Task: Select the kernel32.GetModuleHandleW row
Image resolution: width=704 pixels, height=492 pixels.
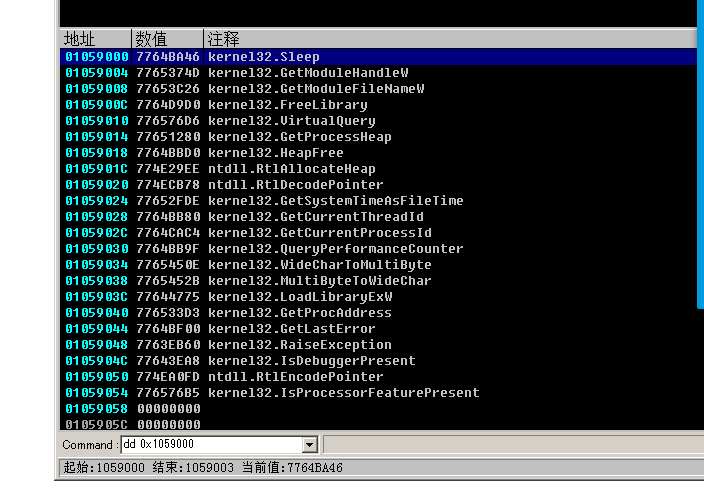Action: click(378, 73)
